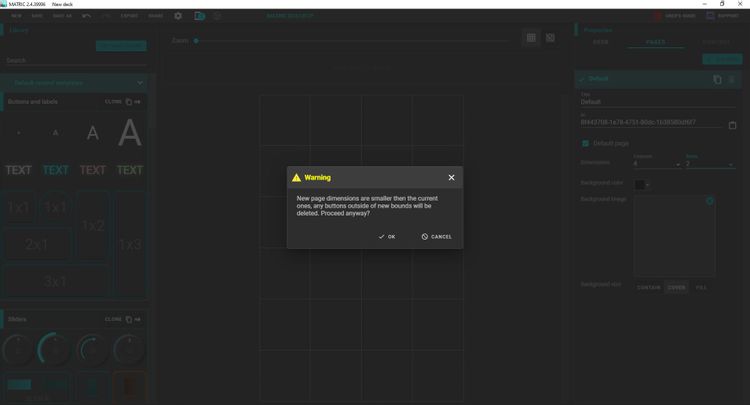
Task: Click the teal add page button
Action: coord(722,59)
